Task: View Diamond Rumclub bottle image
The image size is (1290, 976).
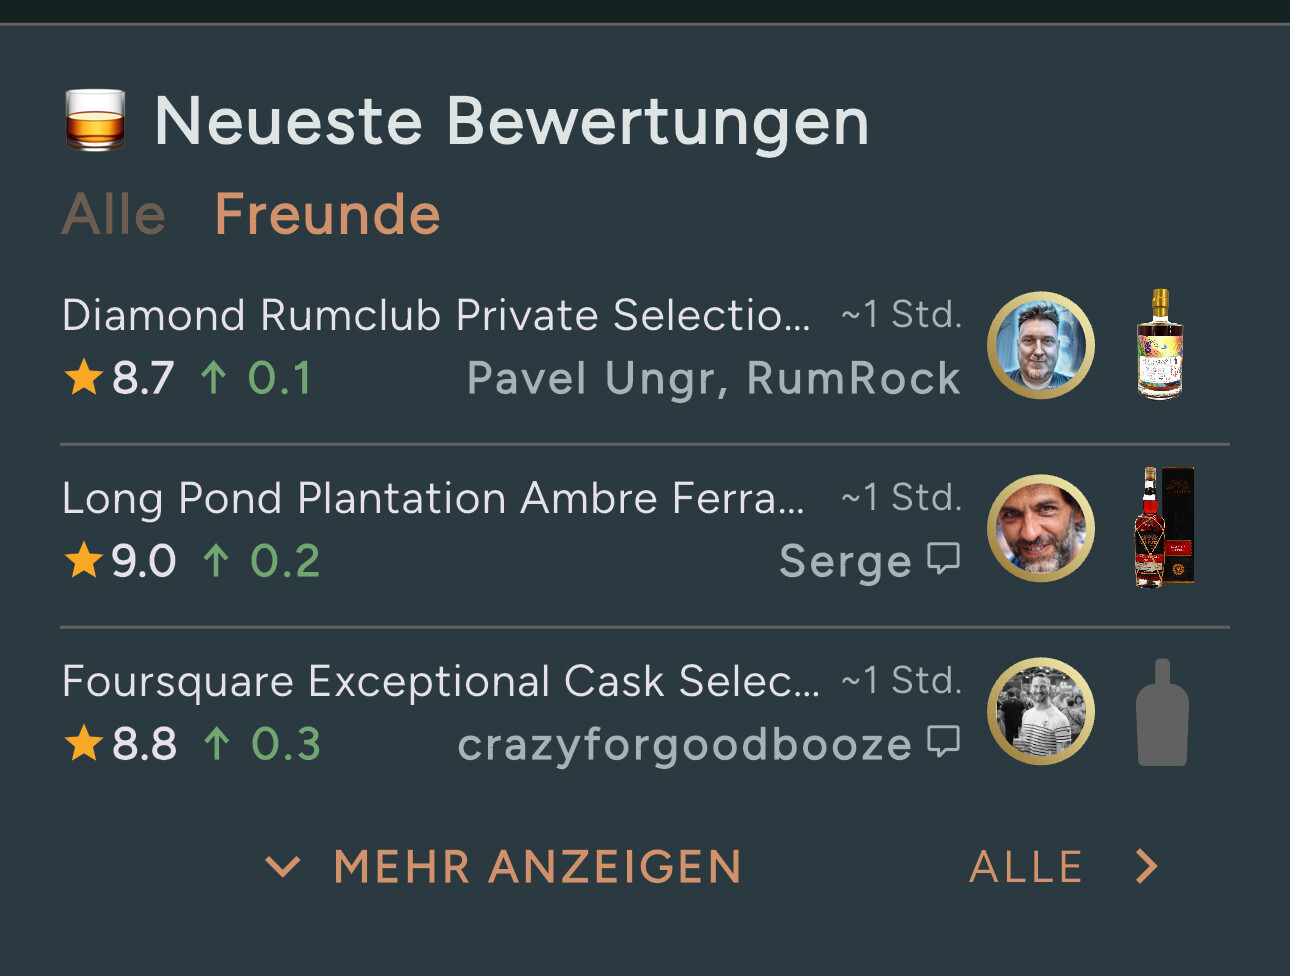Action: (x=1160, y=345)
